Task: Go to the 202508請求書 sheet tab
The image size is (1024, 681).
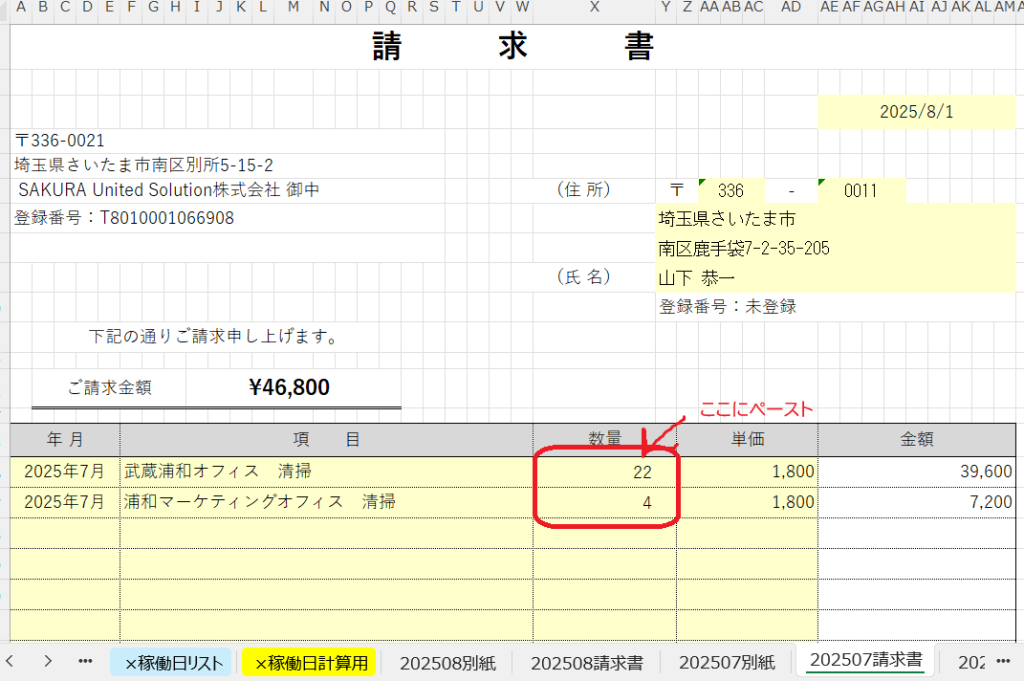Action: pyautogui.click(x=587, y=662)
